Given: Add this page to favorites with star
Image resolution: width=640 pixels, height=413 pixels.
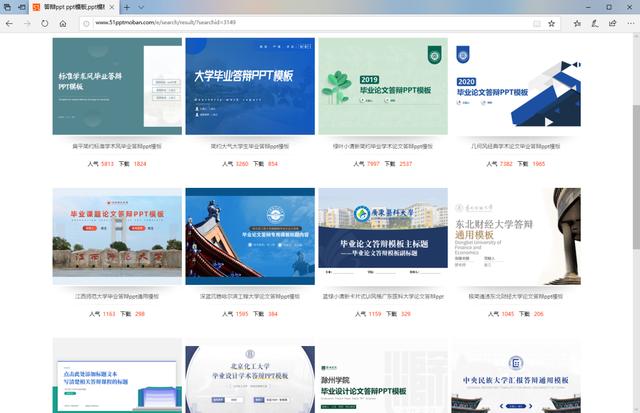Looking at the screenshot, I should tap(552, 22).
